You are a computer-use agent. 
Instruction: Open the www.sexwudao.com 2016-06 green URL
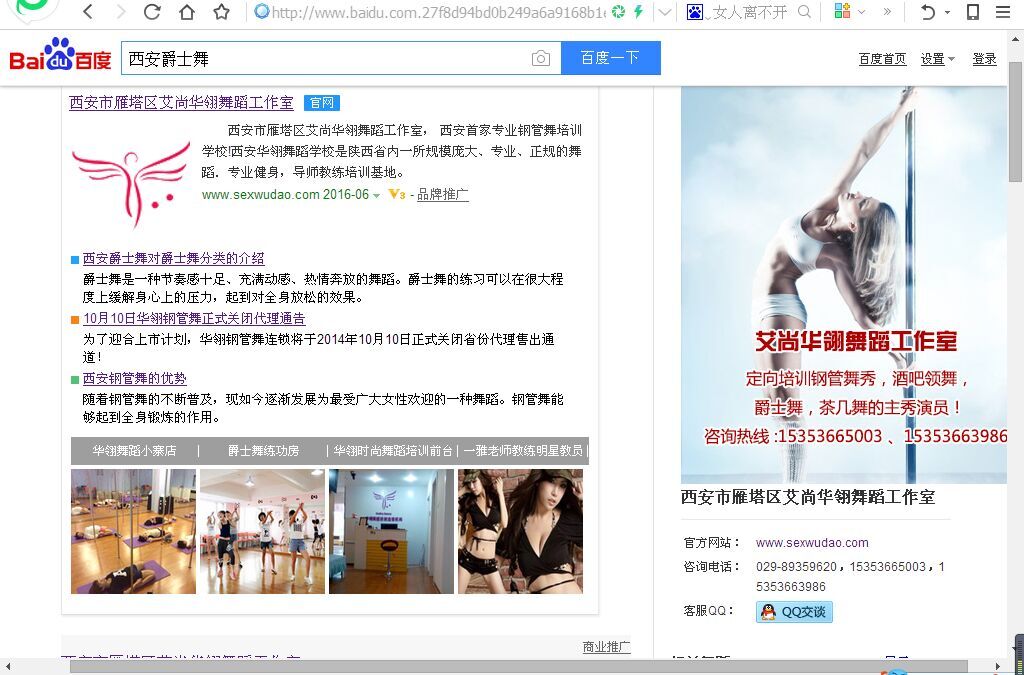coord(285,195)
